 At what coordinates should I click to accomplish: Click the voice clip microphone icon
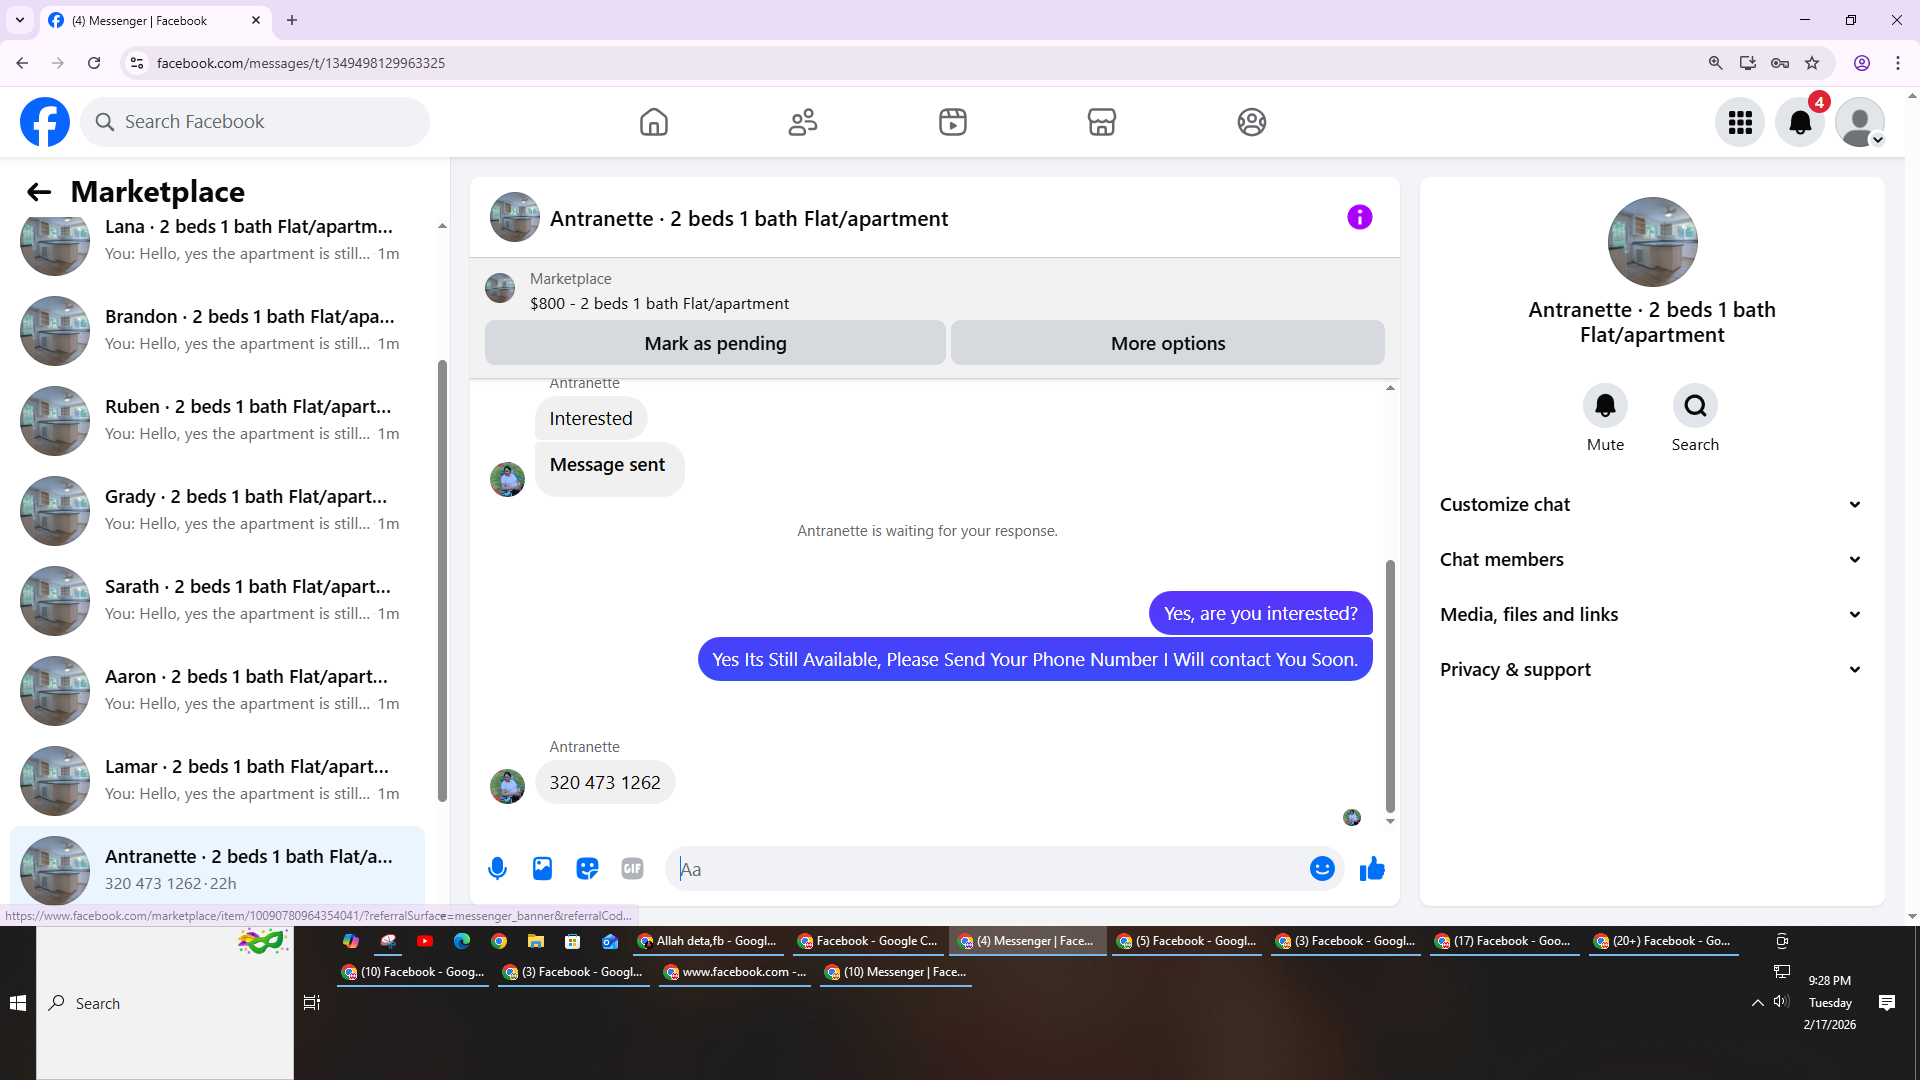(x=497, y=869)
